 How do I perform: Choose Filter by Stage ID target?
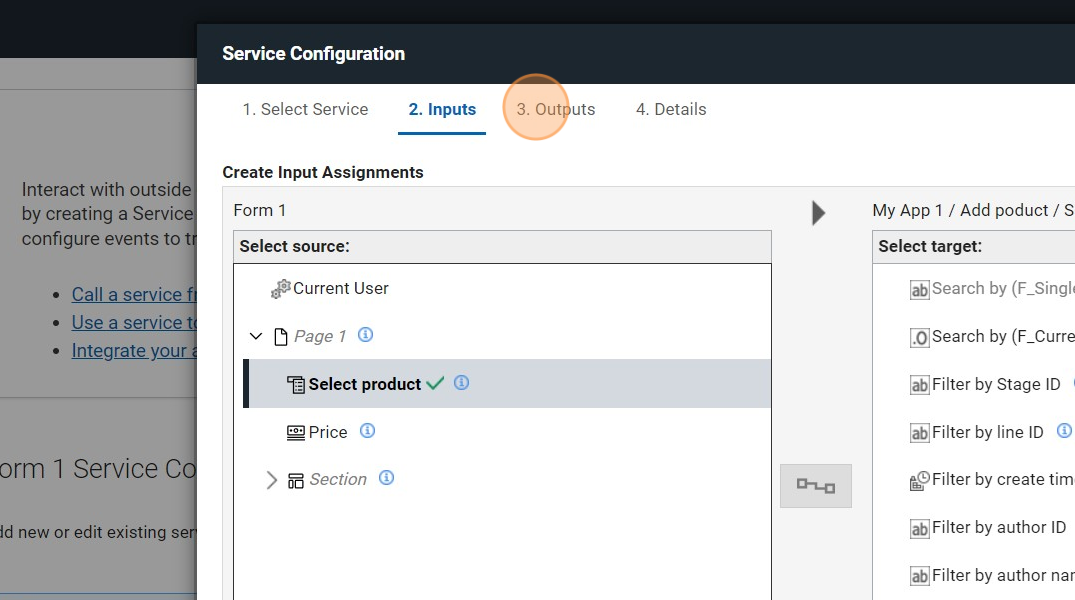tap(995, 384)
